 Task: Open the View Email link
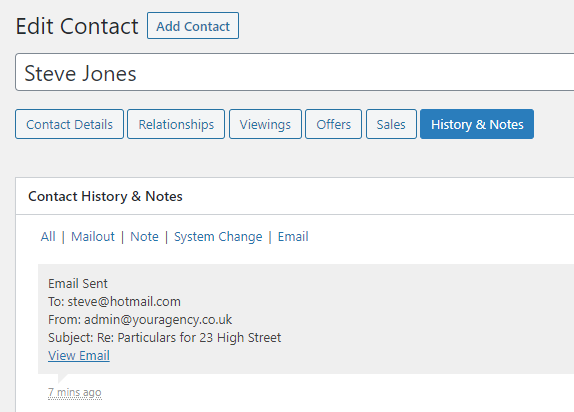79,356
